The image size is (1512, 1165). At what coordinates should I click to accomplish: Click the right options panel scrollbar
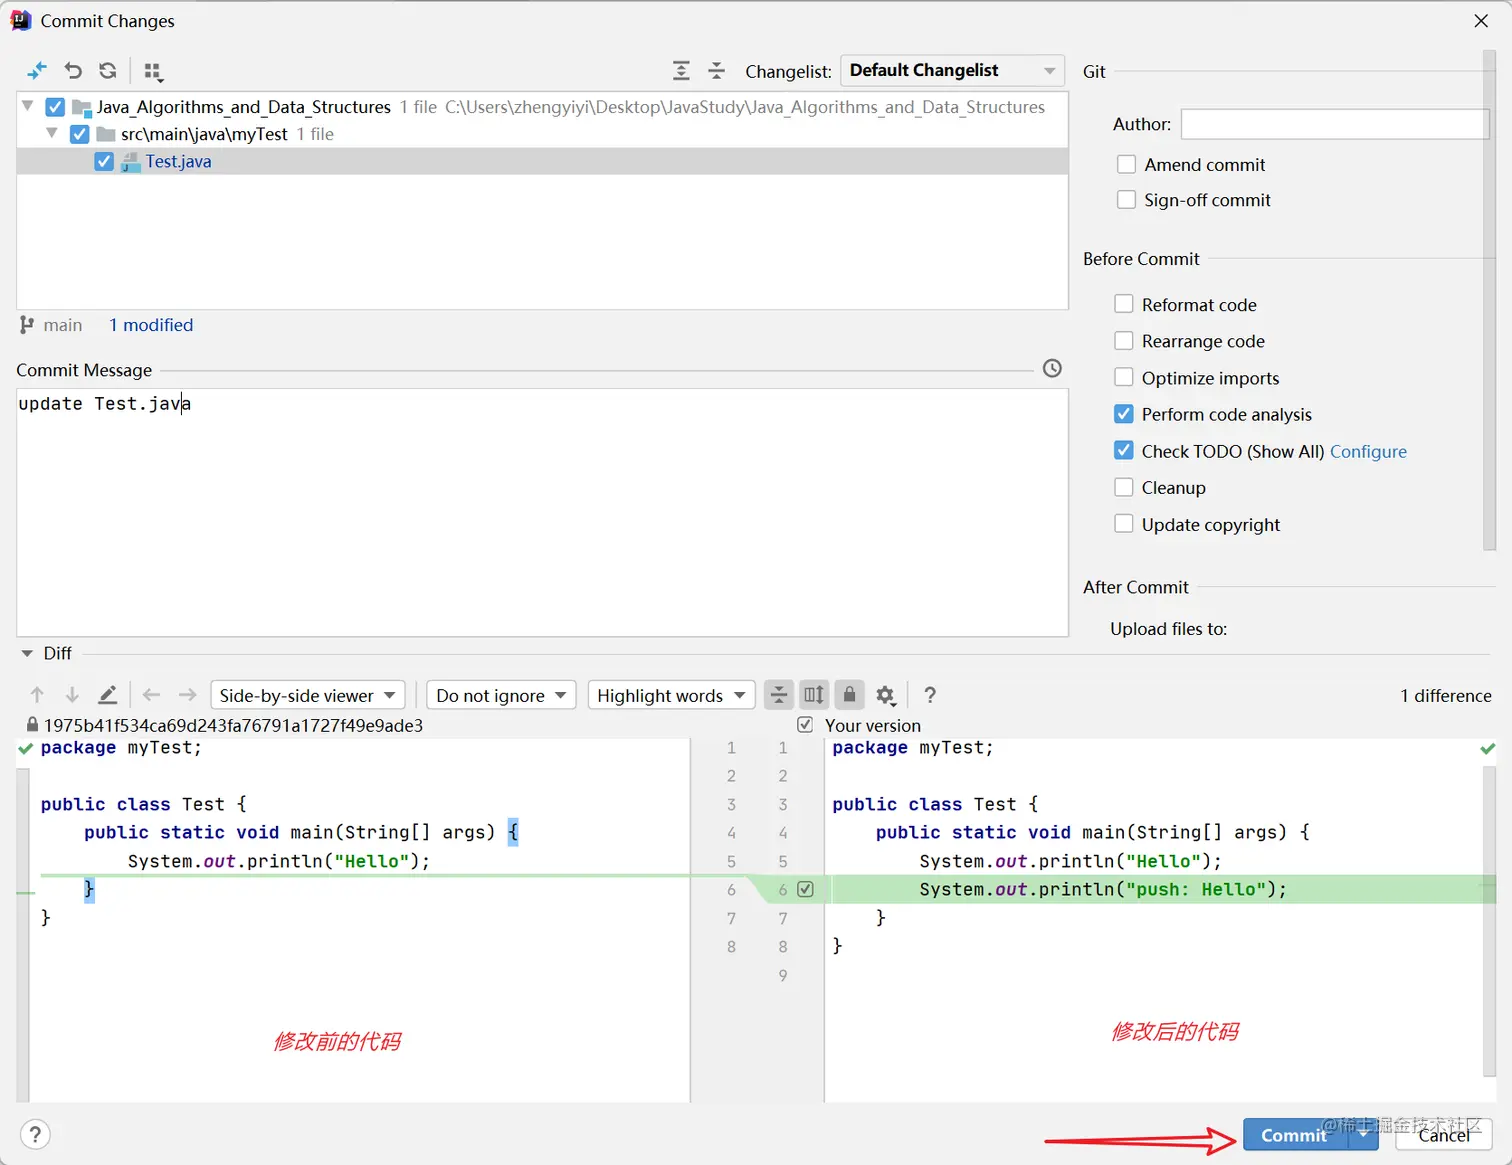(1489, 300)
